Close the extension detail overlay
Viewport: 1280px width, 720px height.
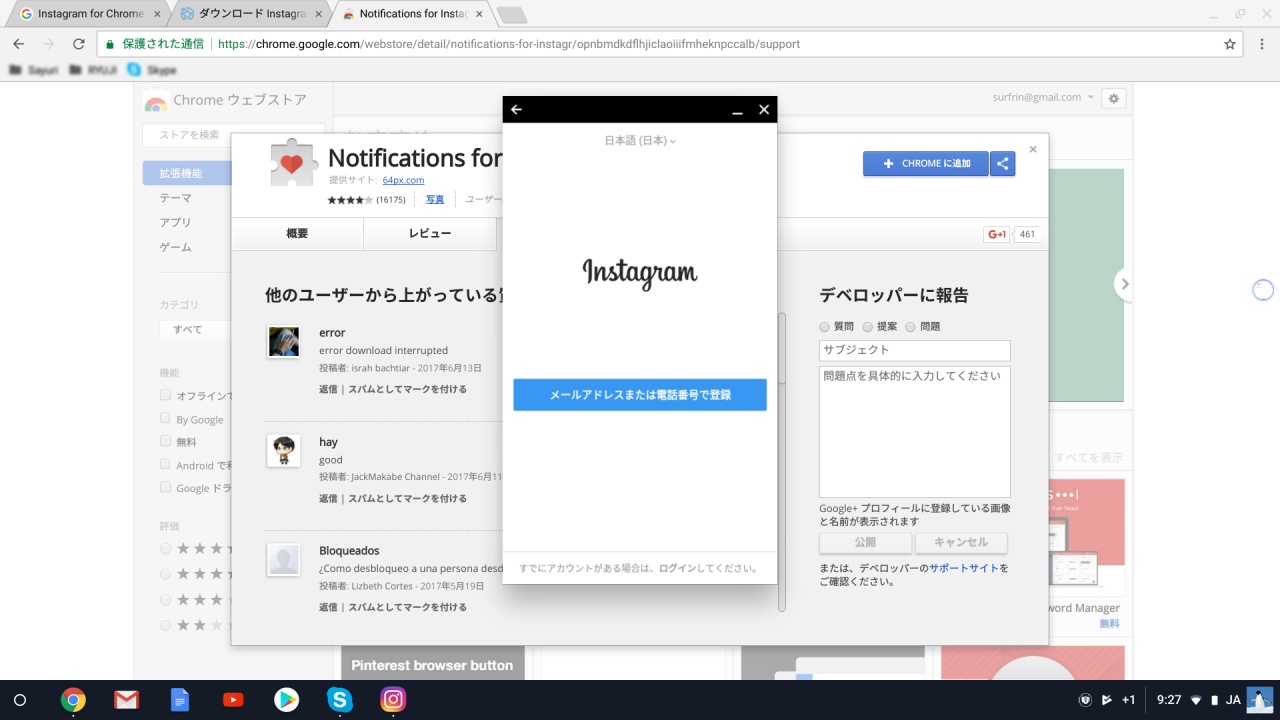(x=1033, y=149)
